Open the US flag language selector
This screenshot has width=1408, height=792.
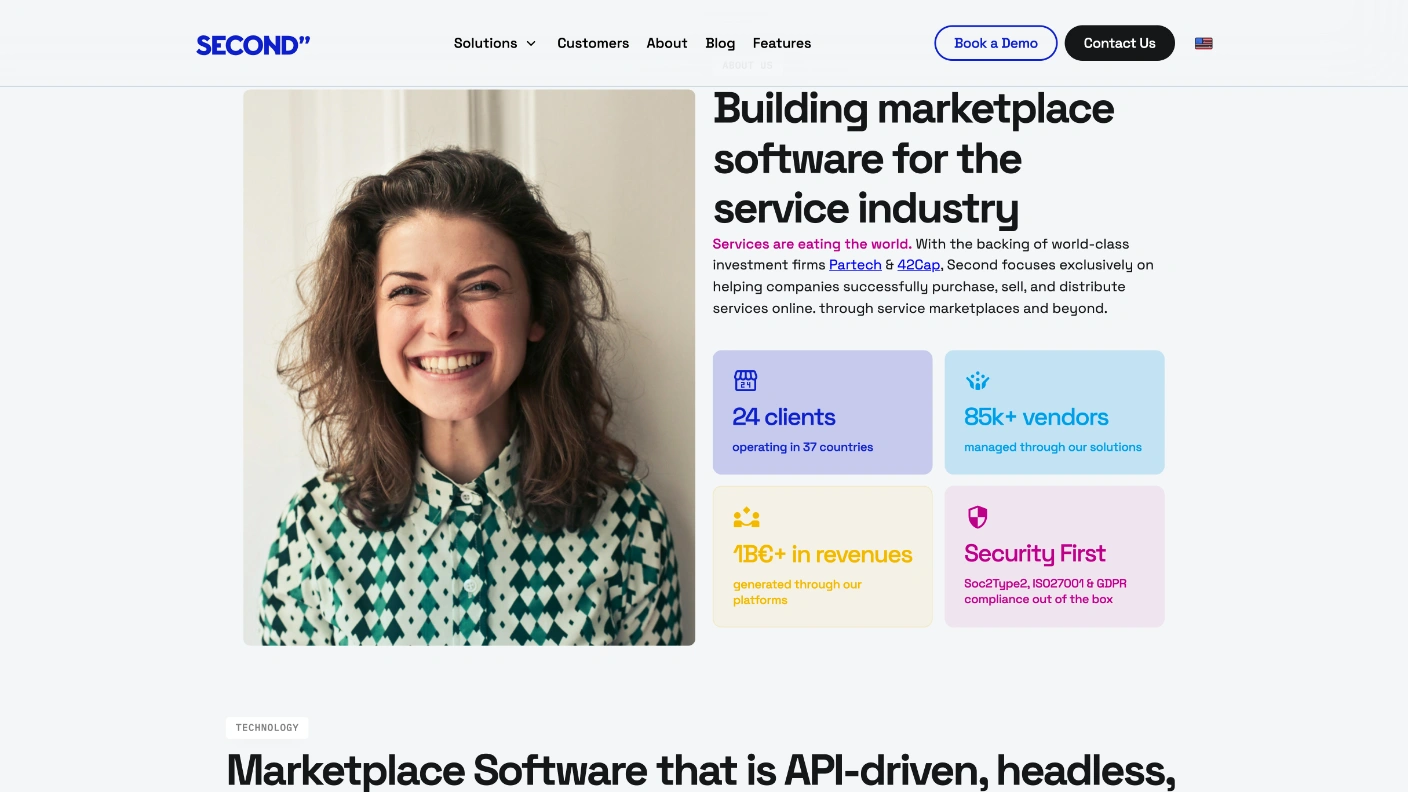[1204, 43]
